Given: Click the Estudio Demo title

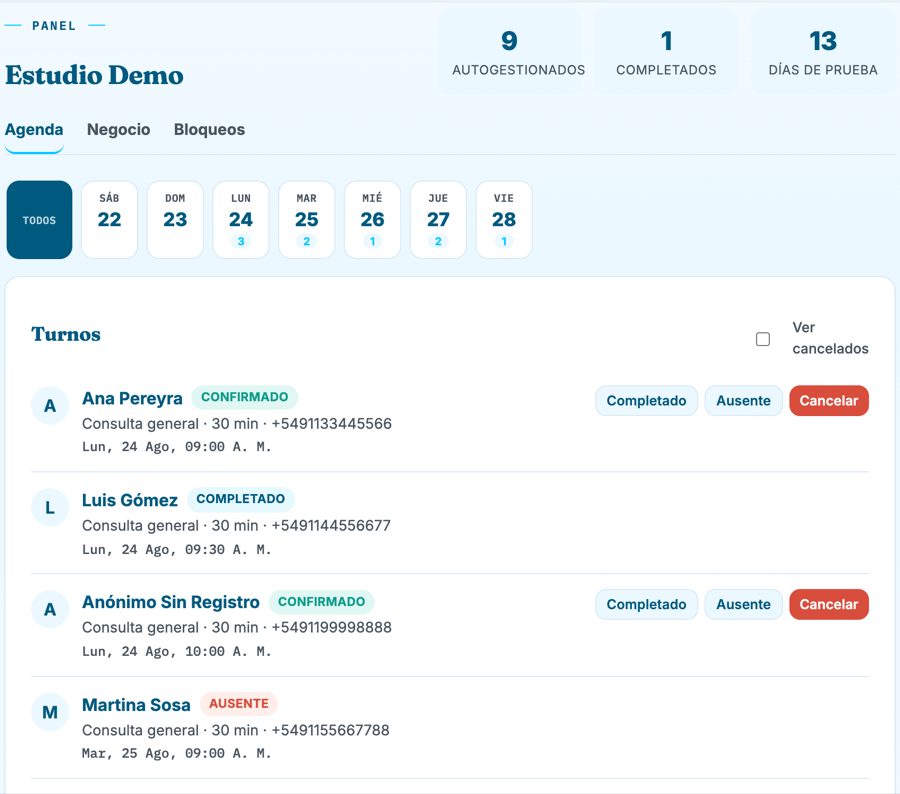Looking at the screenshot, I should [x=95, y=75].
